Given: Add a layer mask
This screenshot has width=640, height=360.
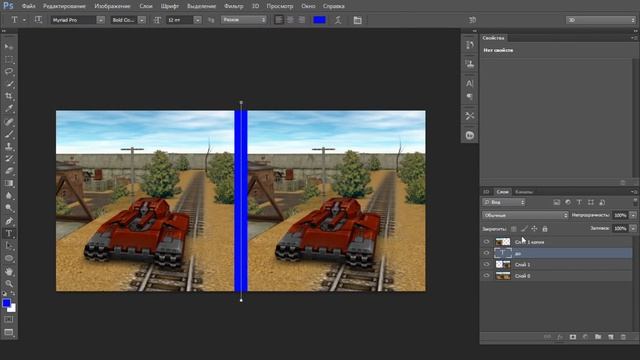Looking at the screenshot, I should coord(573,337).
